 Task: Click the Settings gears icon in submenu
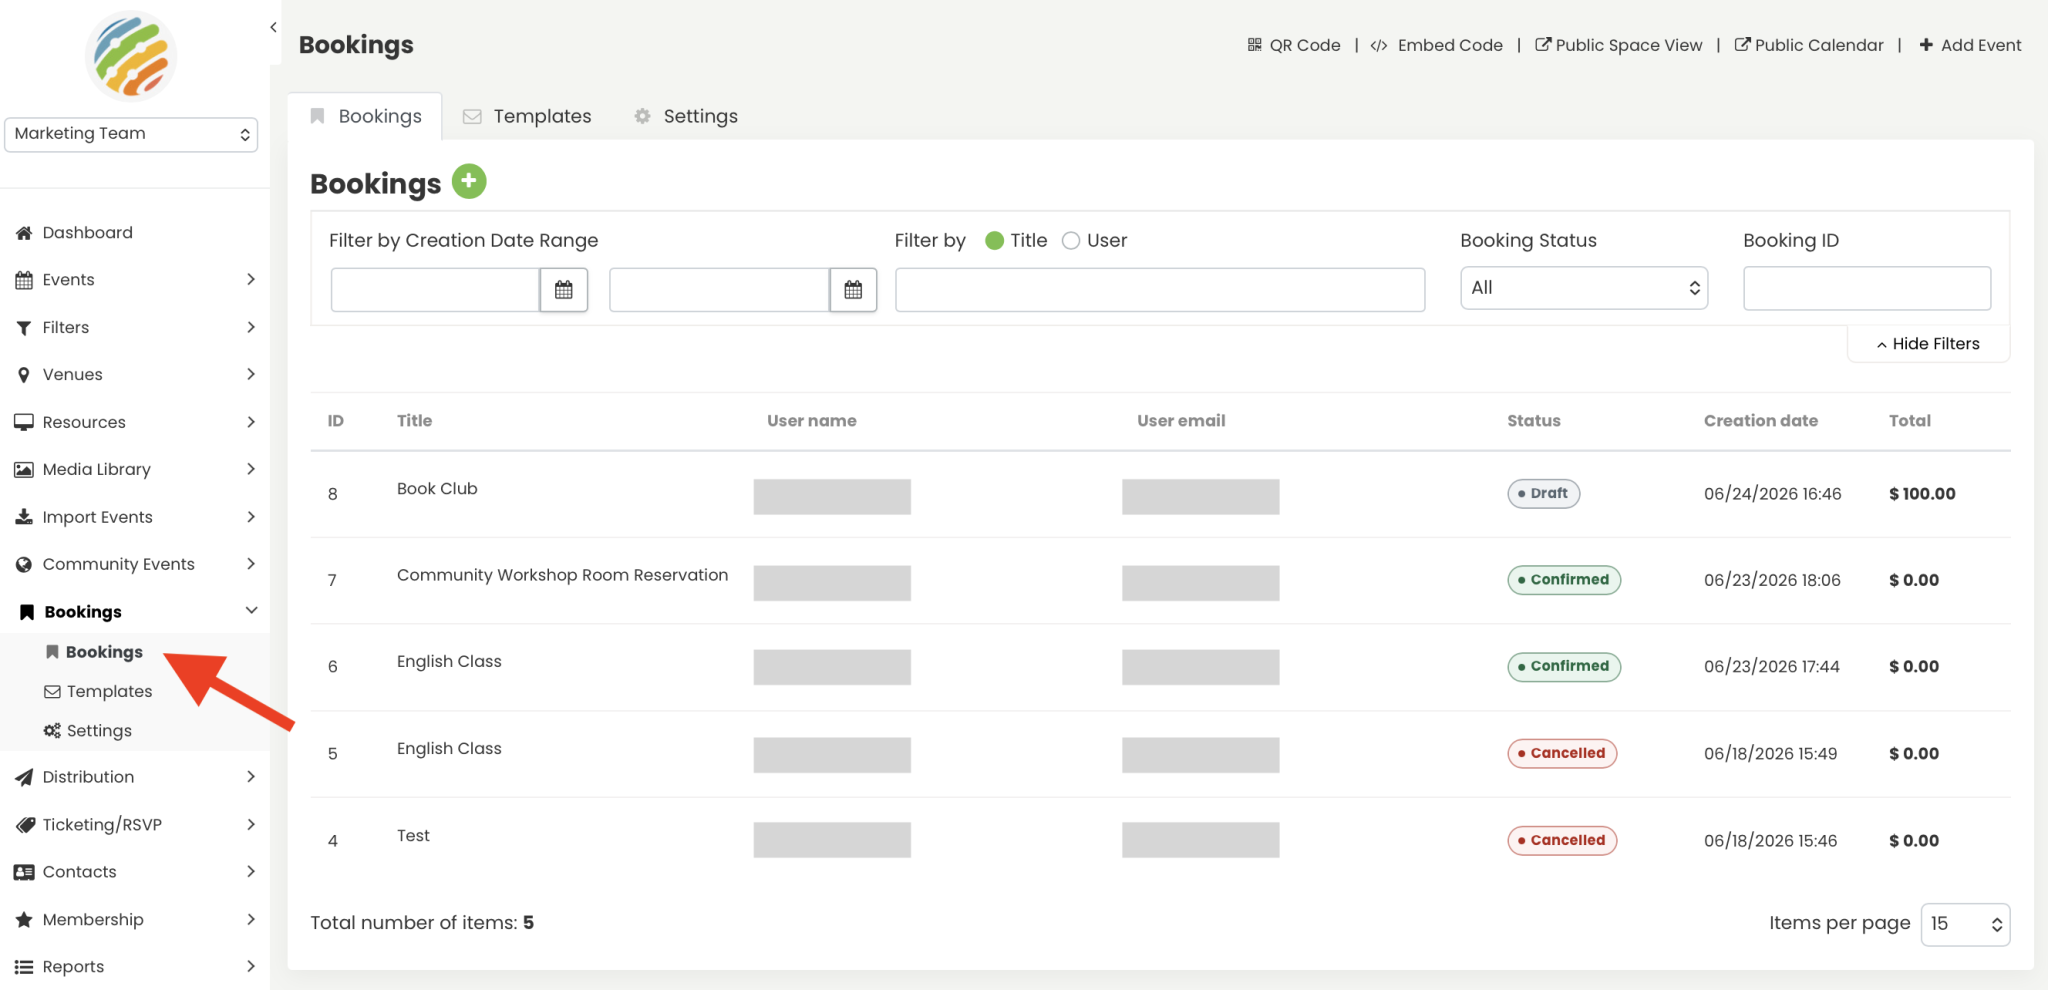click(52, 731)
